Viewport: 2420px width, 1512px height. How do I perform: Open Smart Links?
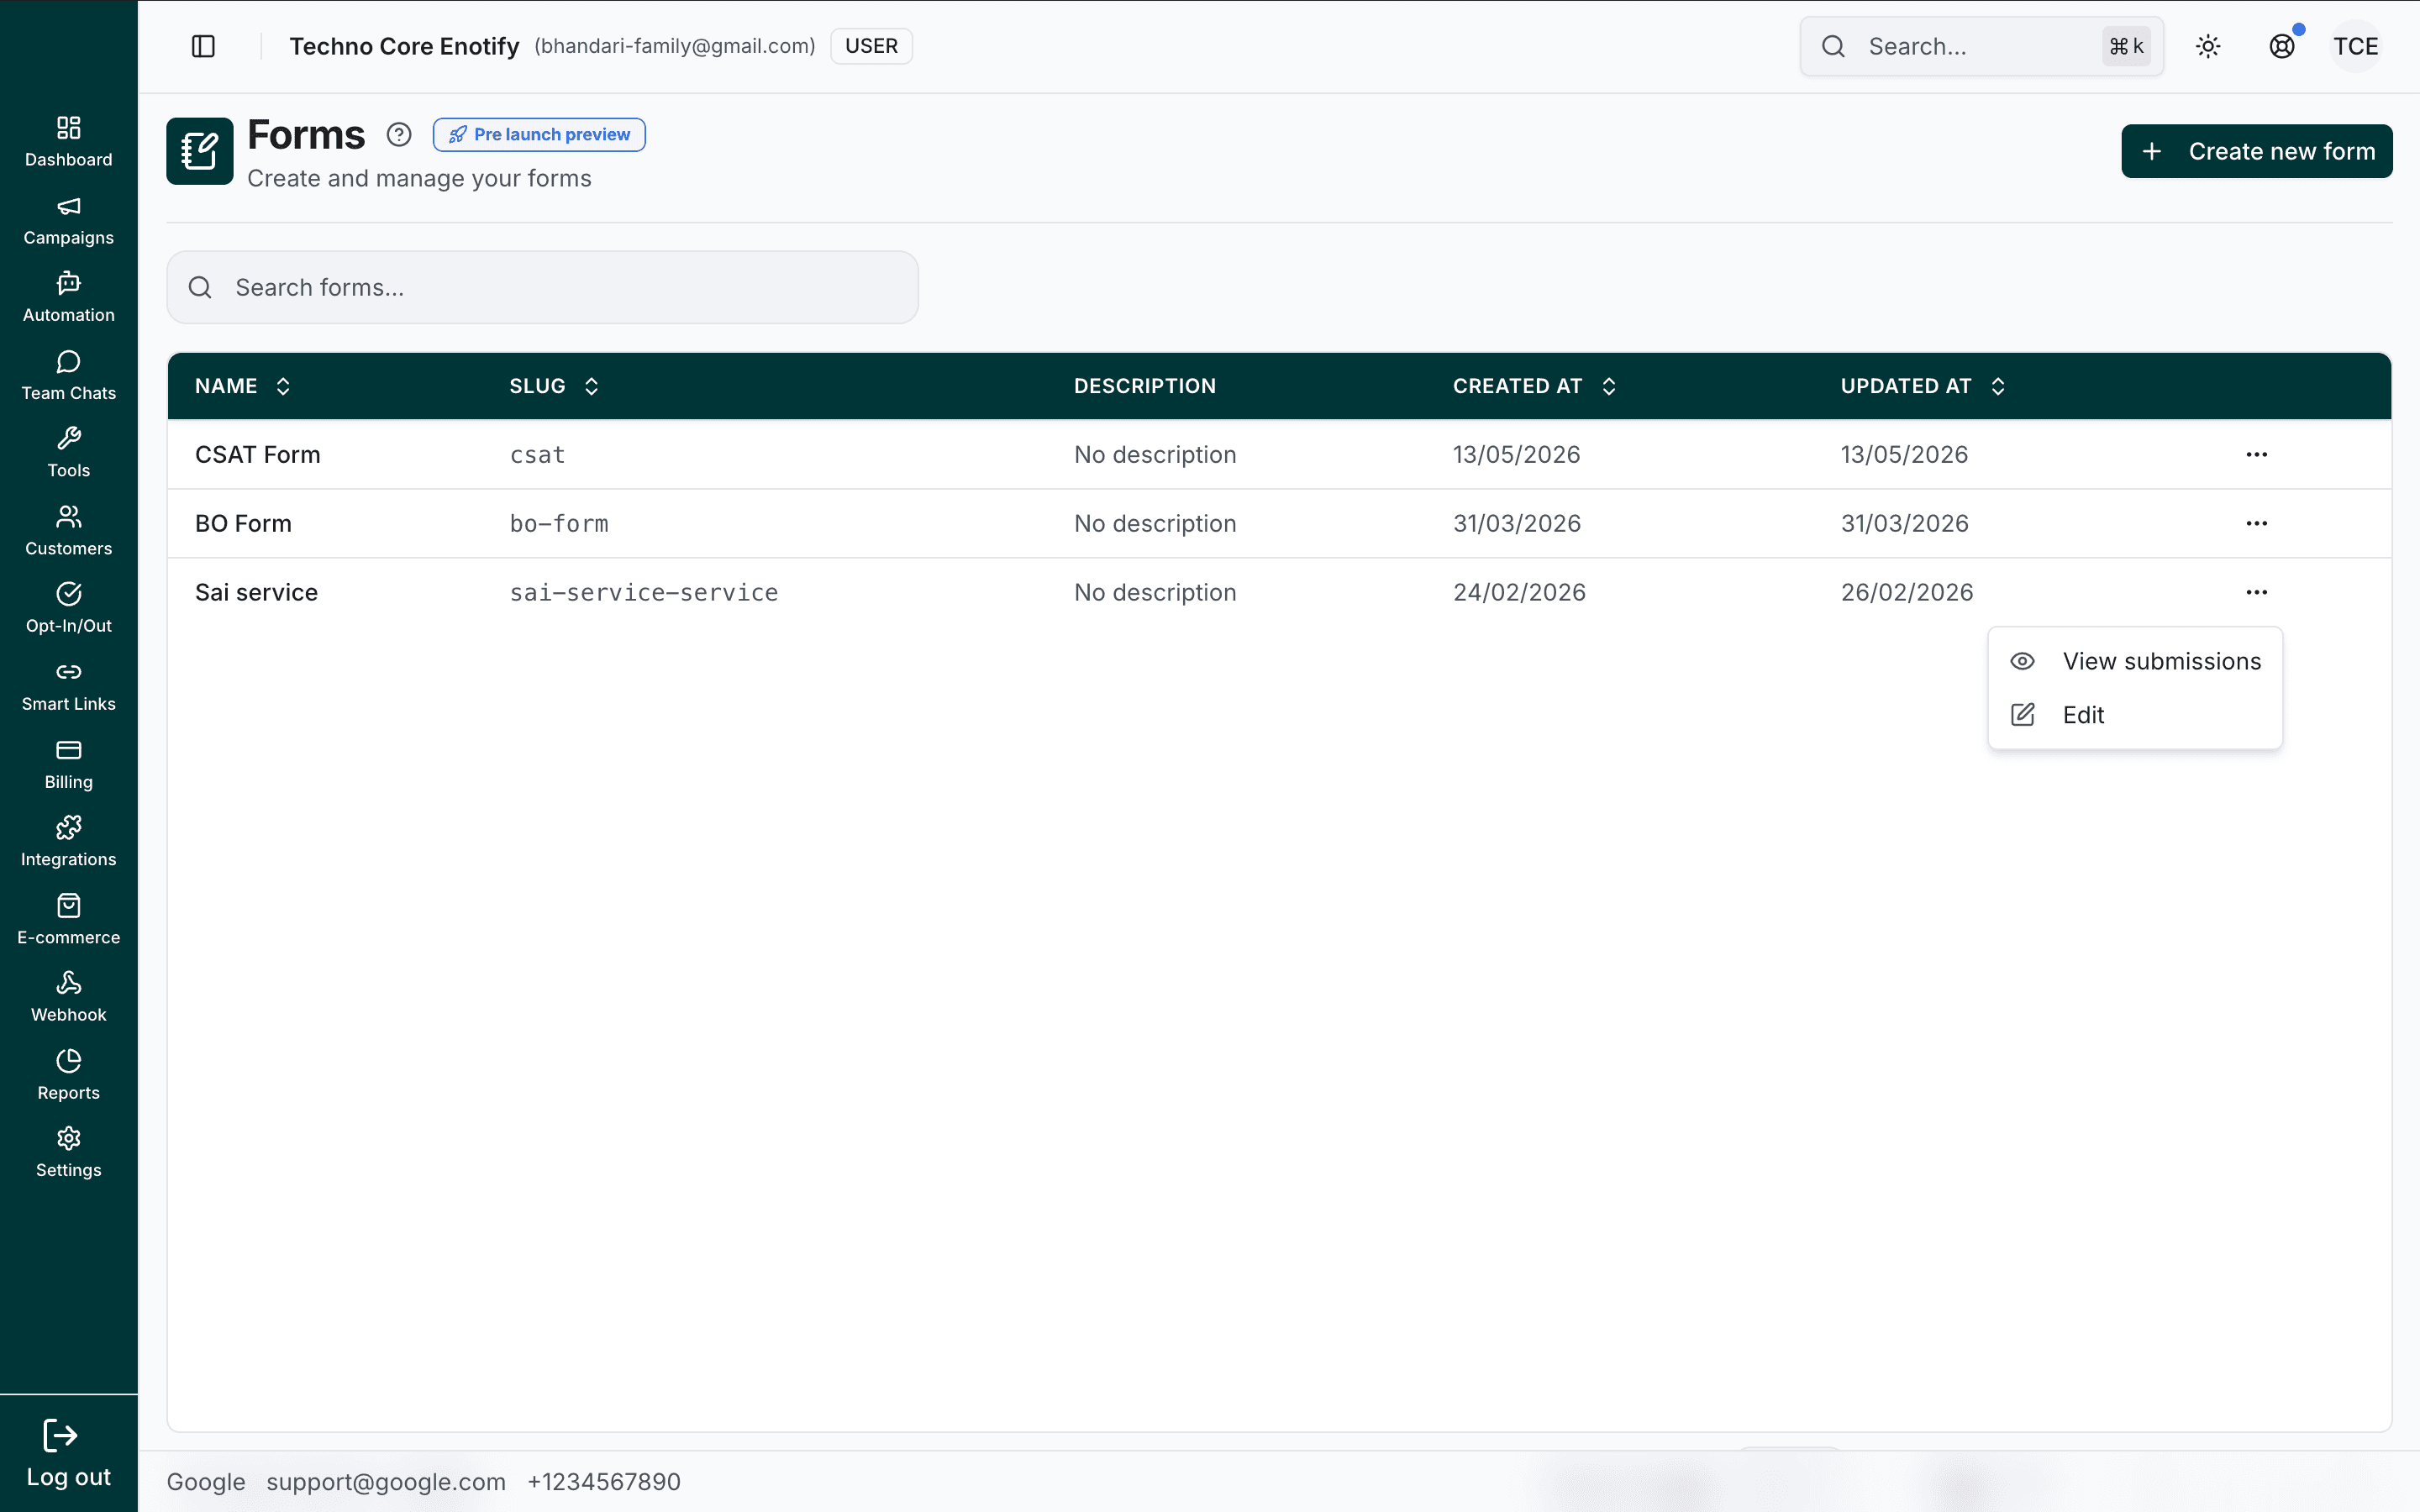tap(68, 686)
